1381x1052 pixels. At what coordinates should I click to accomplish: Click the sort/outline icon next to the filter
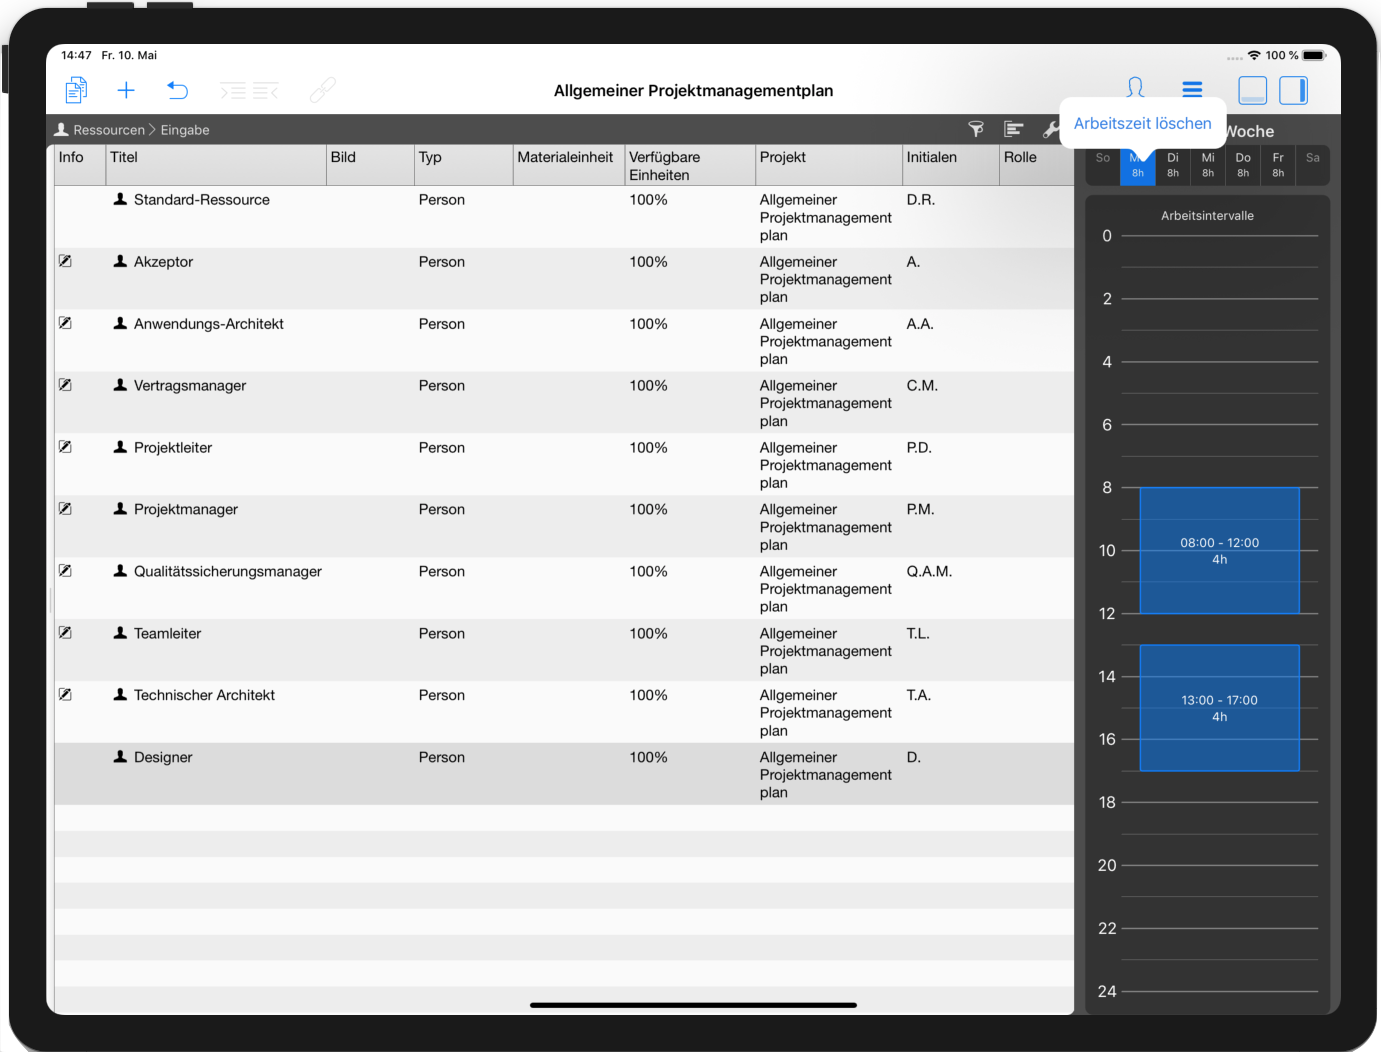(1013, 129)
